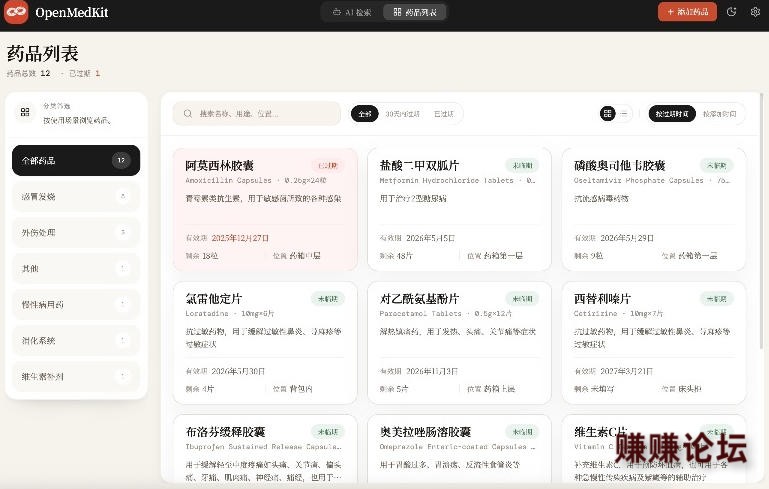Toggle the dark mode moon icon

tap(731, 12)
